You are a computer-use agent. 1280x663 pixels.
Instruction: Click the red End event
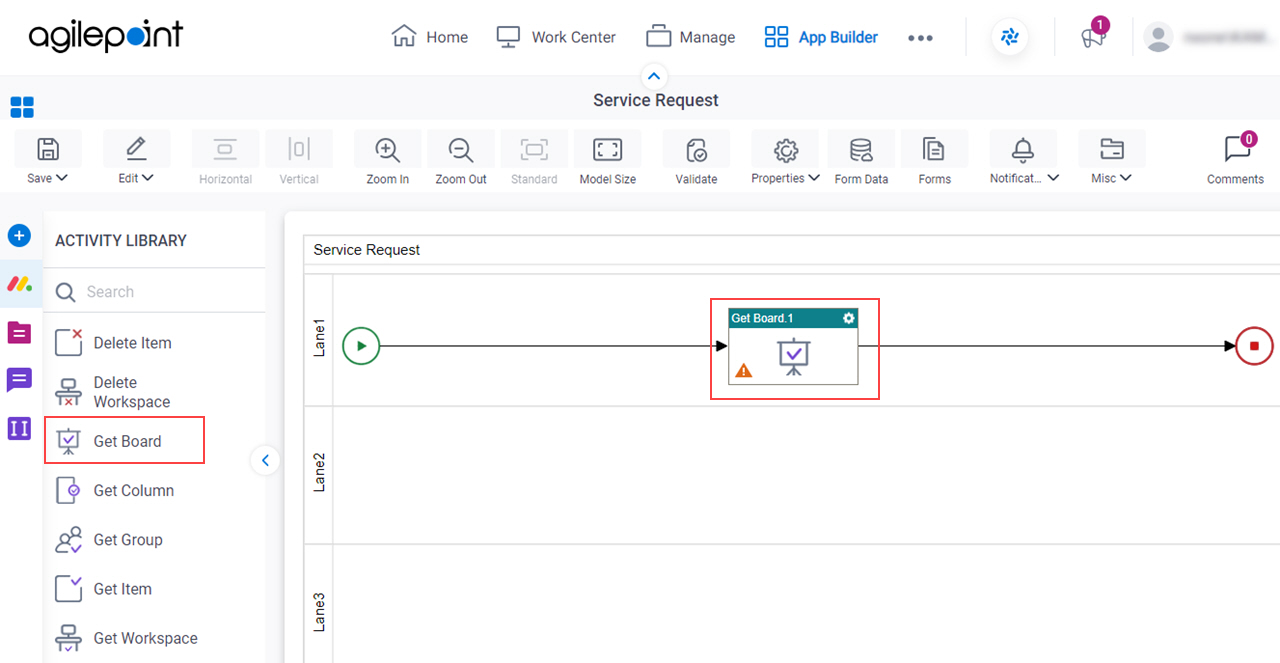pos(1254,346)
